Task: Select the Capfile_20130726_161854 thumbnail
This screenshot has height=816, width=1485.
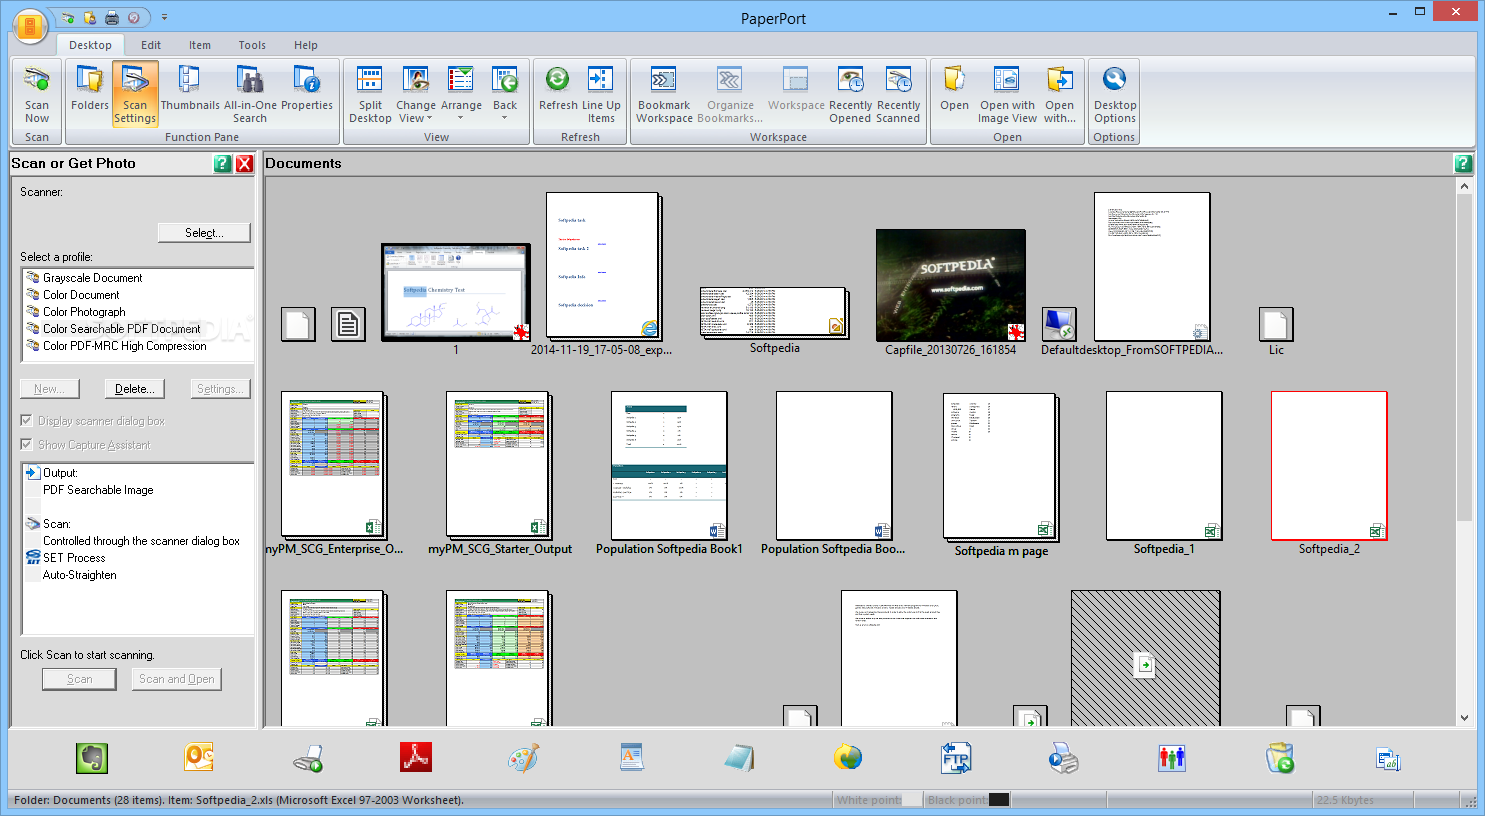Action: (x=950, y=285)
